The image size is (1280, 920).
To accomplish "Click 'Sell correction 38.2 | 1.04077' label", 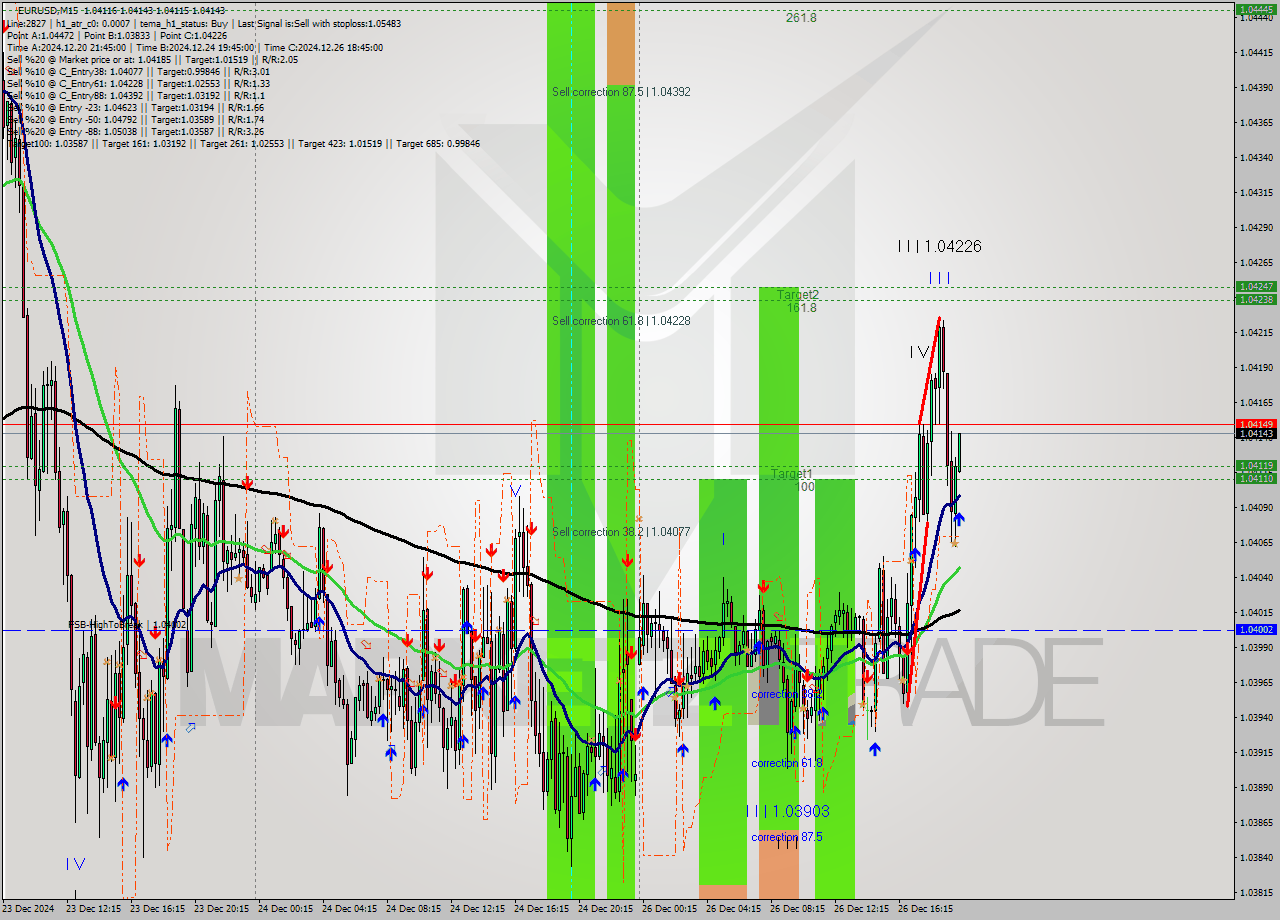I will pyautogui.click(x=621, y=532).
